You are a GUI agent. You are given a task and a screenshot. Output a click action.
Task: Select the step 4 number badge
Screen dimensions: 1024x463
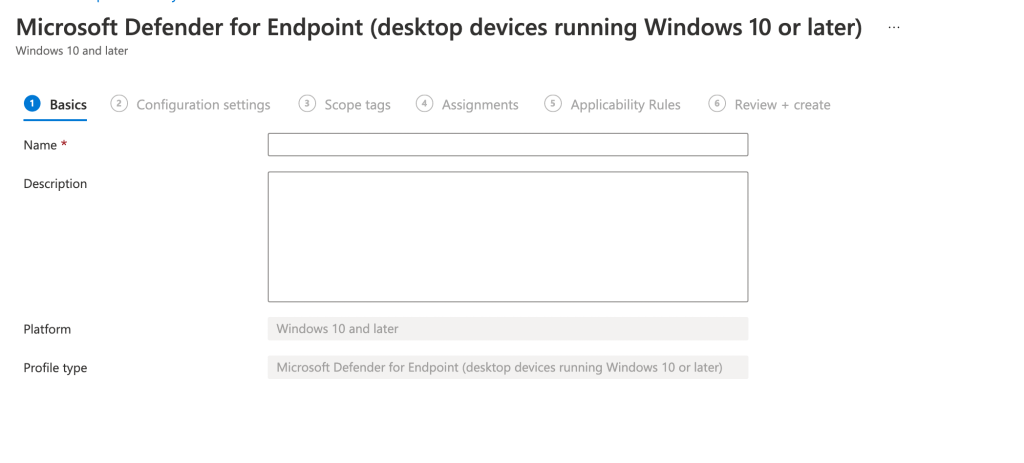424,104
